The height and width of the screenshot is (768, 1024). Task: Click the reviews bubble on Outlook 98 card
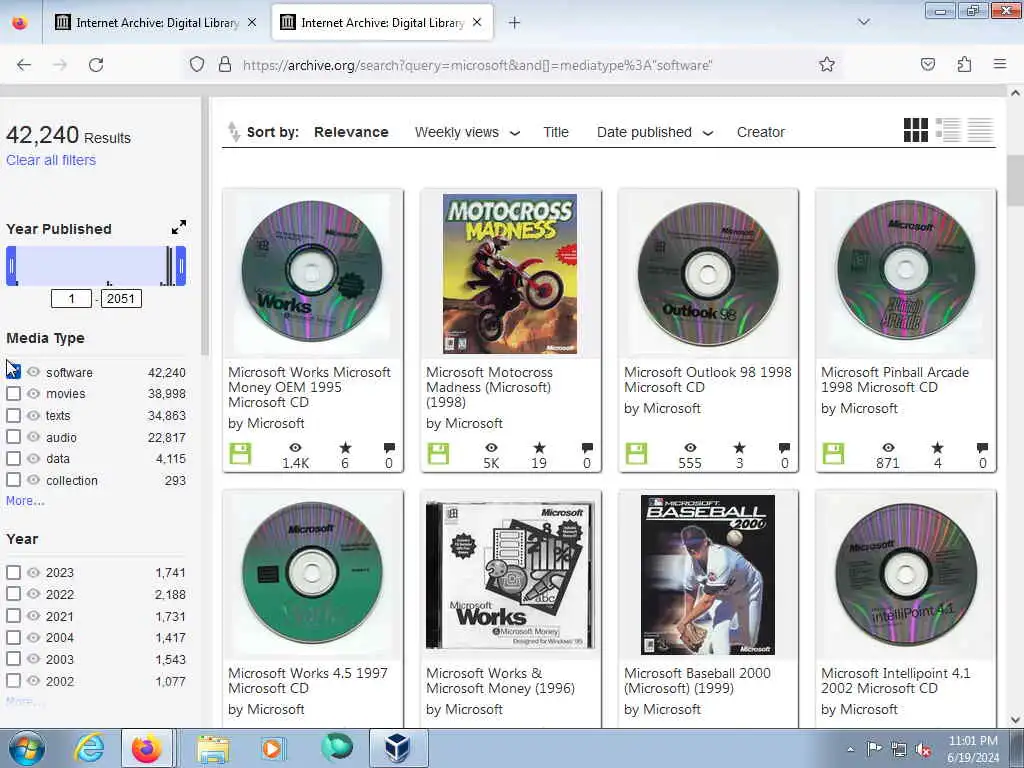784,448
